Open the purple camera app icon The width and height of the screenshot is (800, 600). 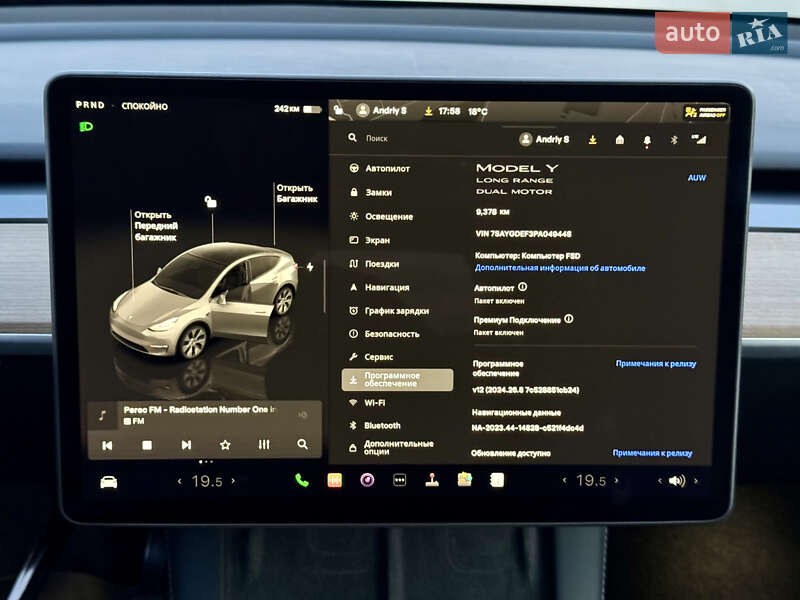tap(367, 480)
